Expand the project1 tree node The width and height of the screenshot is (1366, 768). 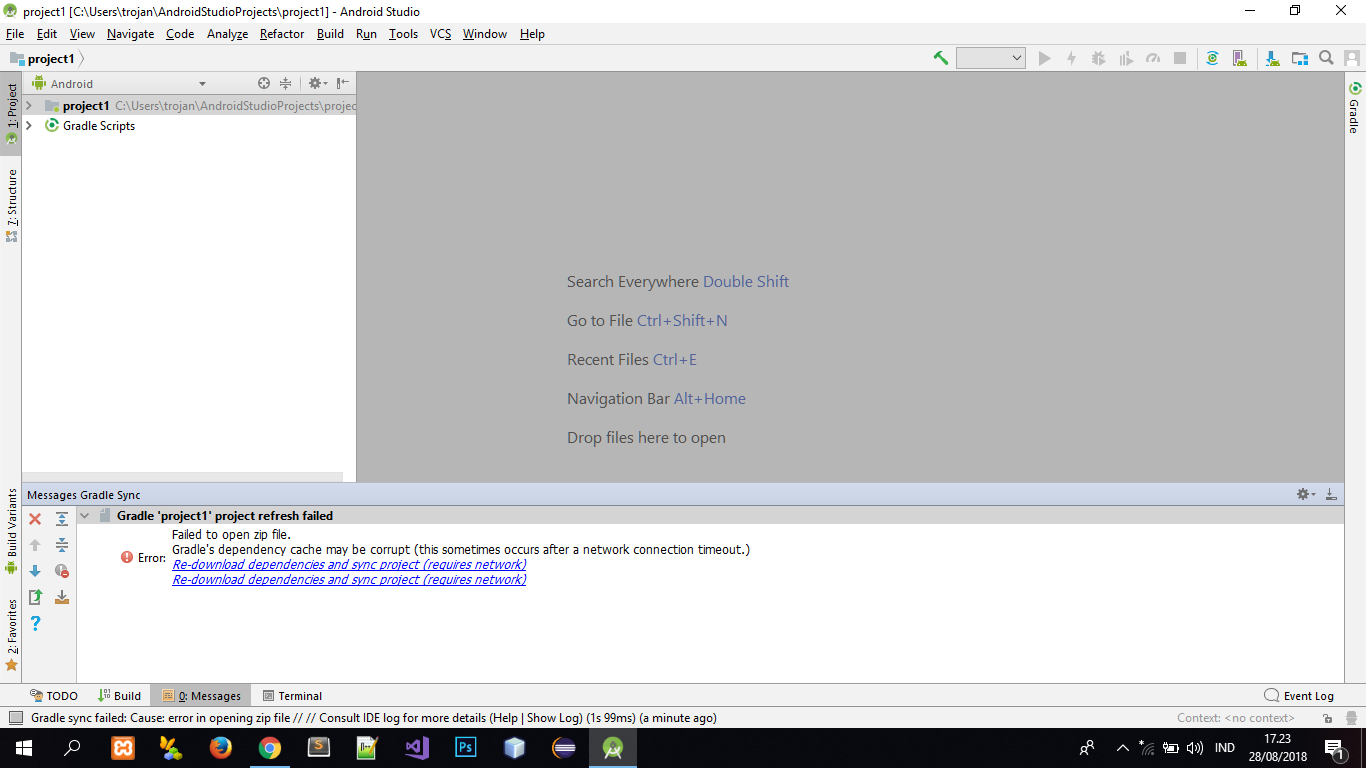coord(29,106)
